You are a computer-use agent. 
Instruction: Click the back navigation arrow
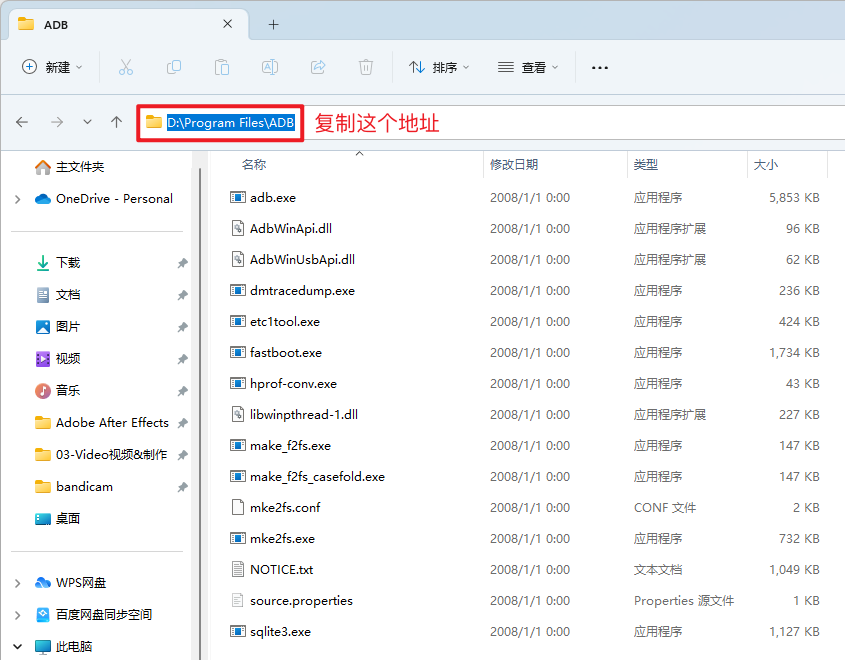click(x=21, y=122)
